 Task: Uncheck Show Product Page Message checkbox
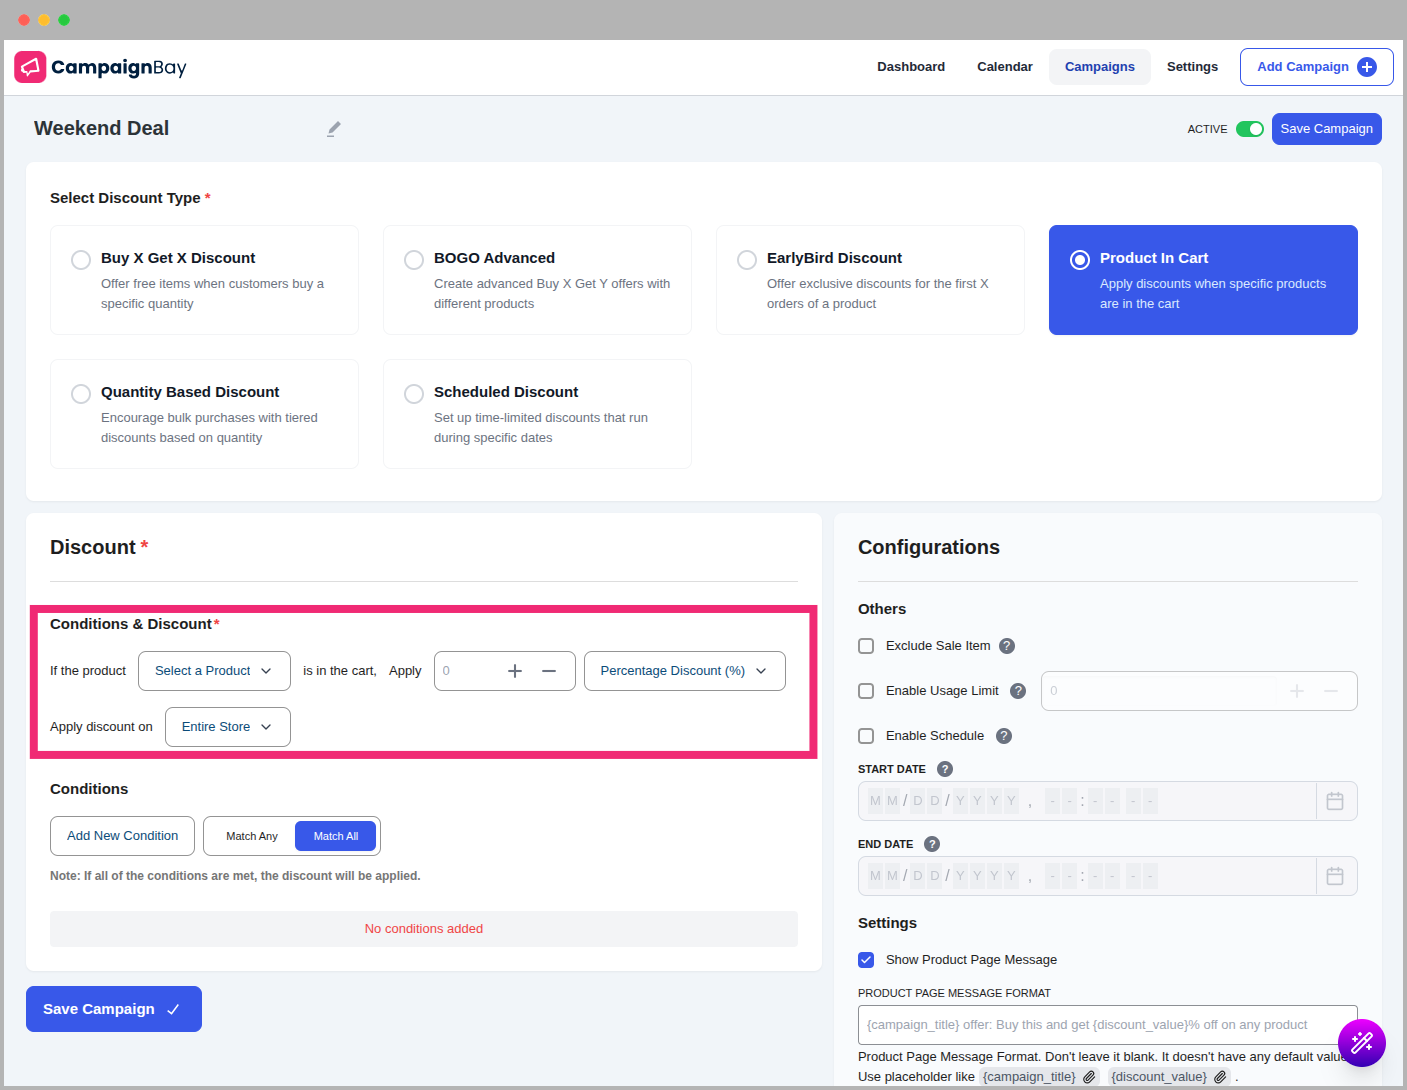[866, 960]
